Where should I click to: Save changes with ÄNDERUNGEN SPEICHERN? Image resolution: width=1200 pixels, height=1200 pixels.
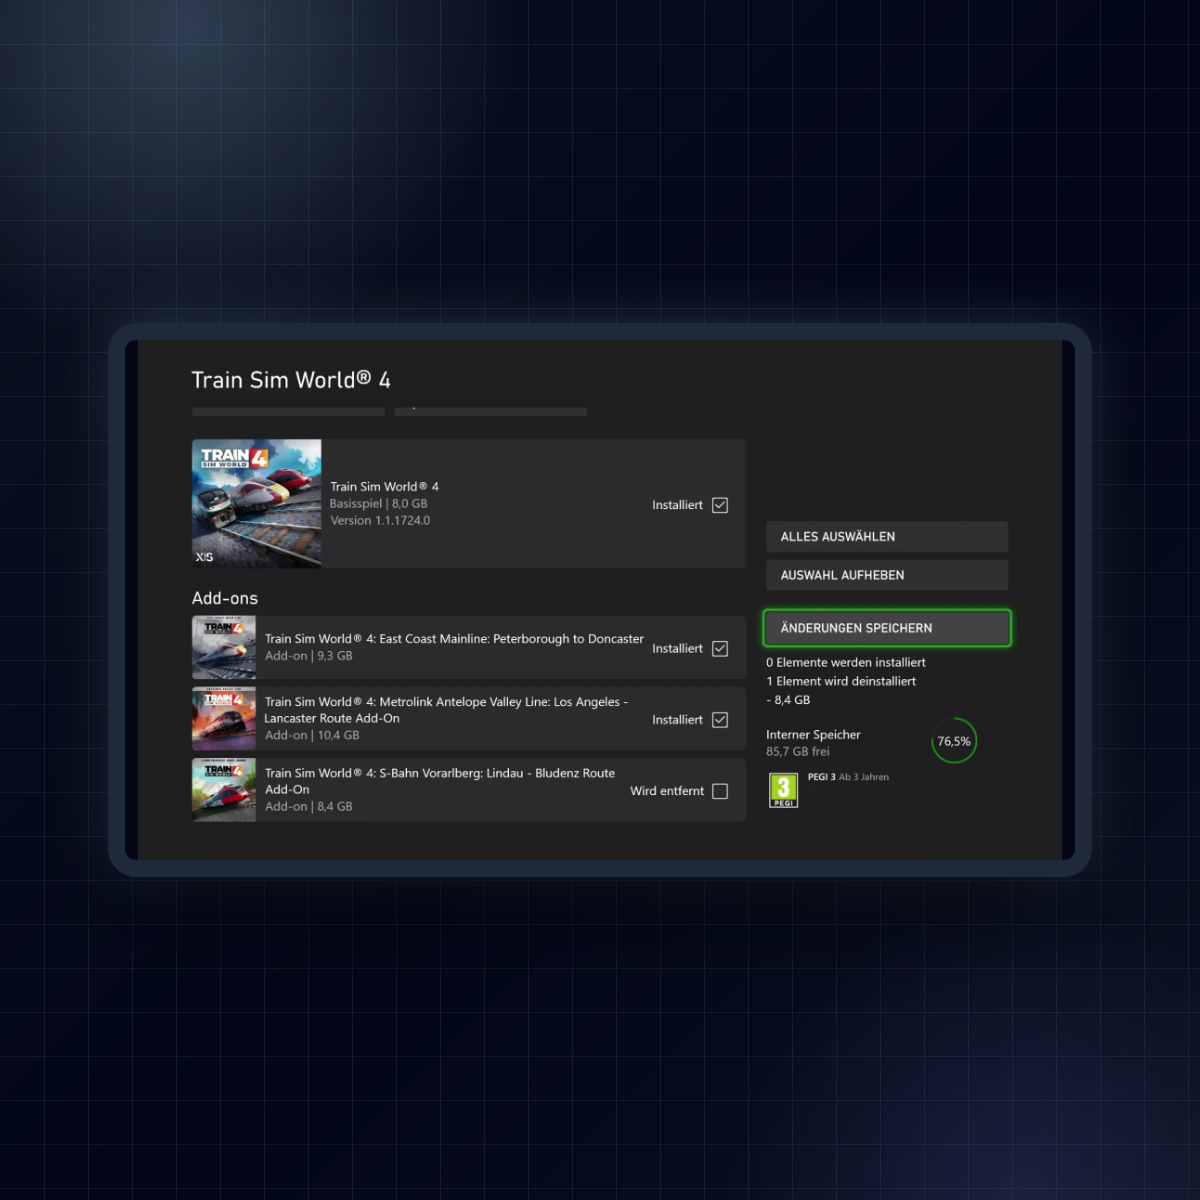click(x=887, y=628)
